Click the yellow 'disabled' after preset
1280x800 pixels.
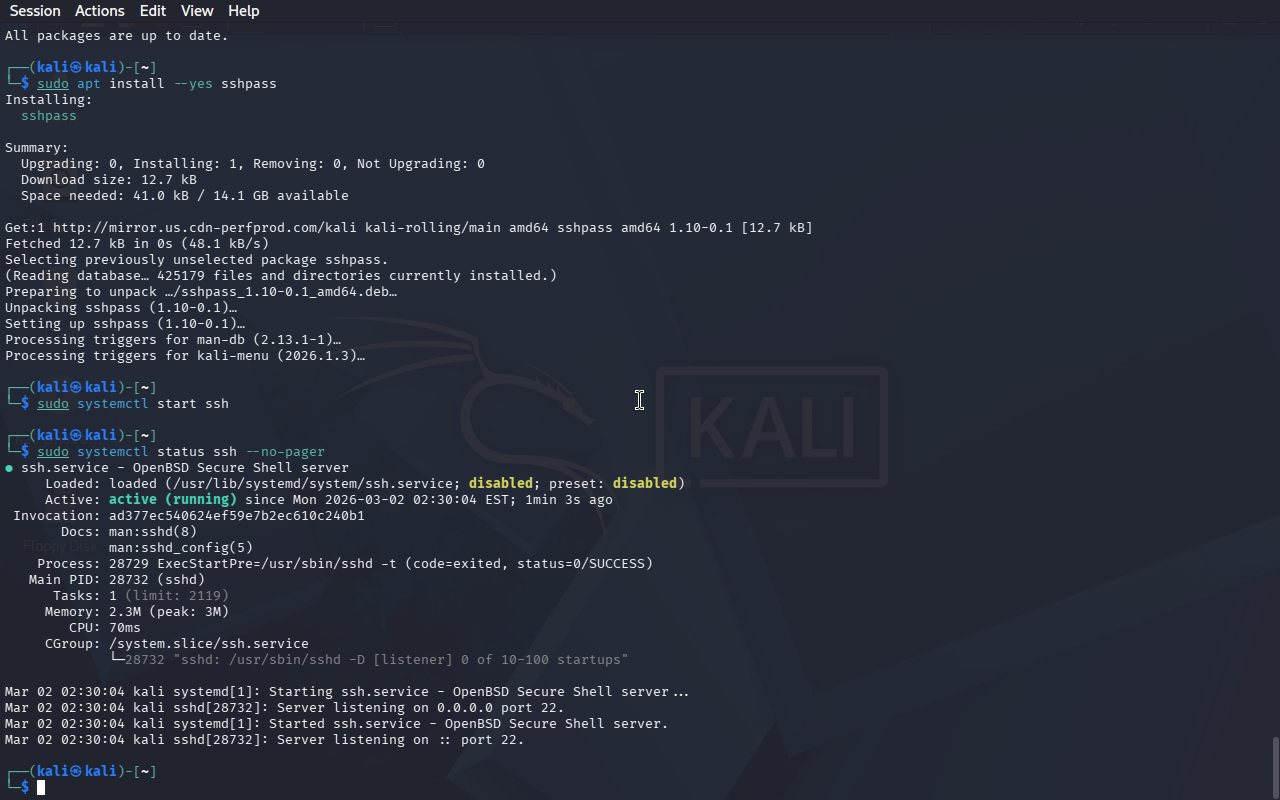(x=645, y=484)
